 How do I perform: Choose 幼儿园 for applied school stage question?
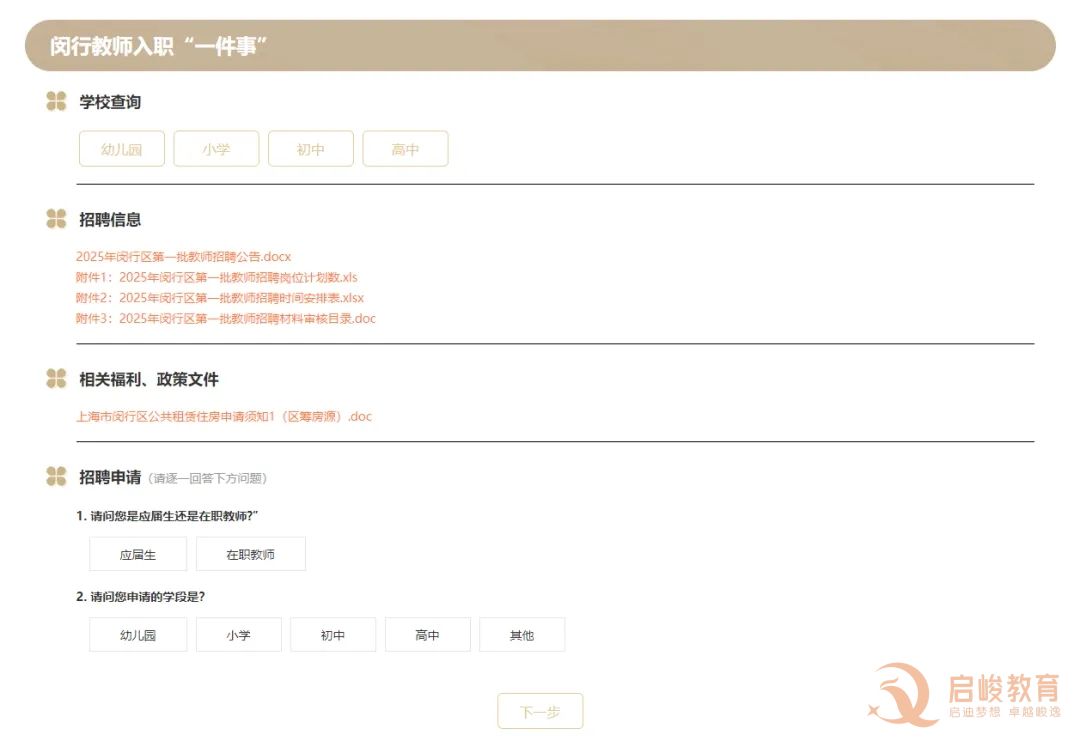click(x=138, y=635)
